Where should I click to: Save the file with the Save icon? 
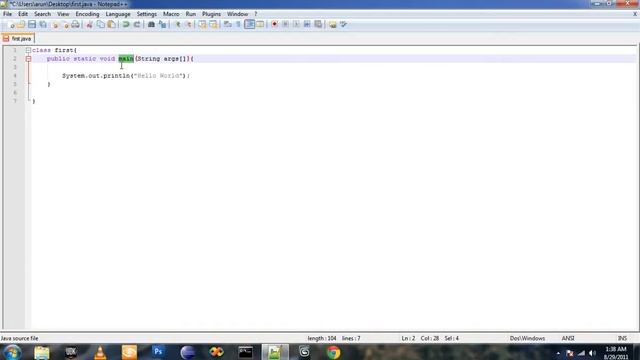(x=32, y=24)
